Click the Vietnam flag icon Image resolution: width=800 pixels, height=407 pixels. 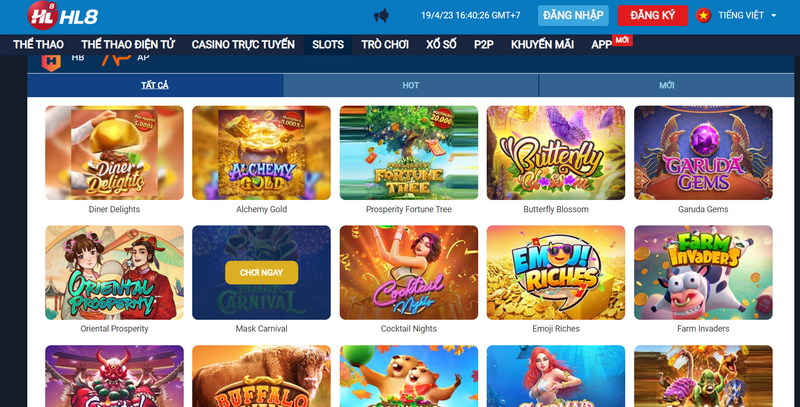[704, 16]
